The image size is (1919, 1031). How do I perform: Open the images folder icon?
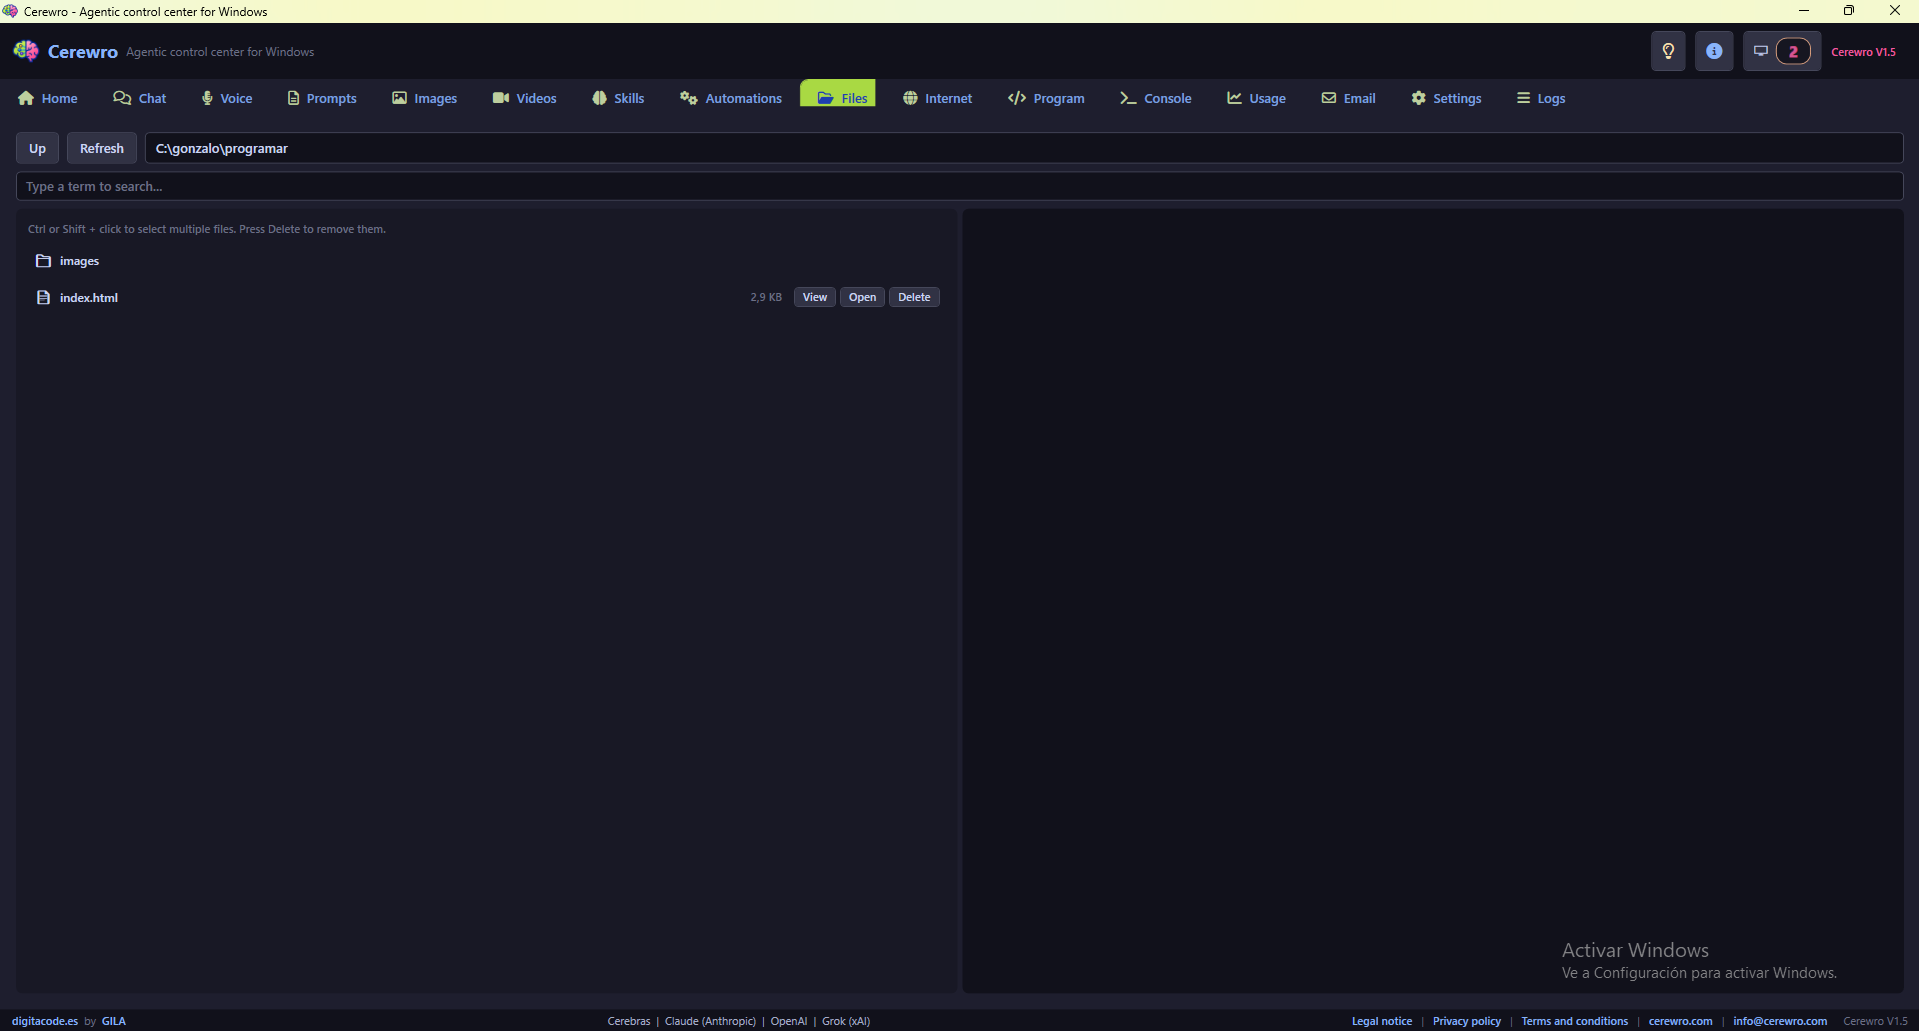click(x=43, y=260)
